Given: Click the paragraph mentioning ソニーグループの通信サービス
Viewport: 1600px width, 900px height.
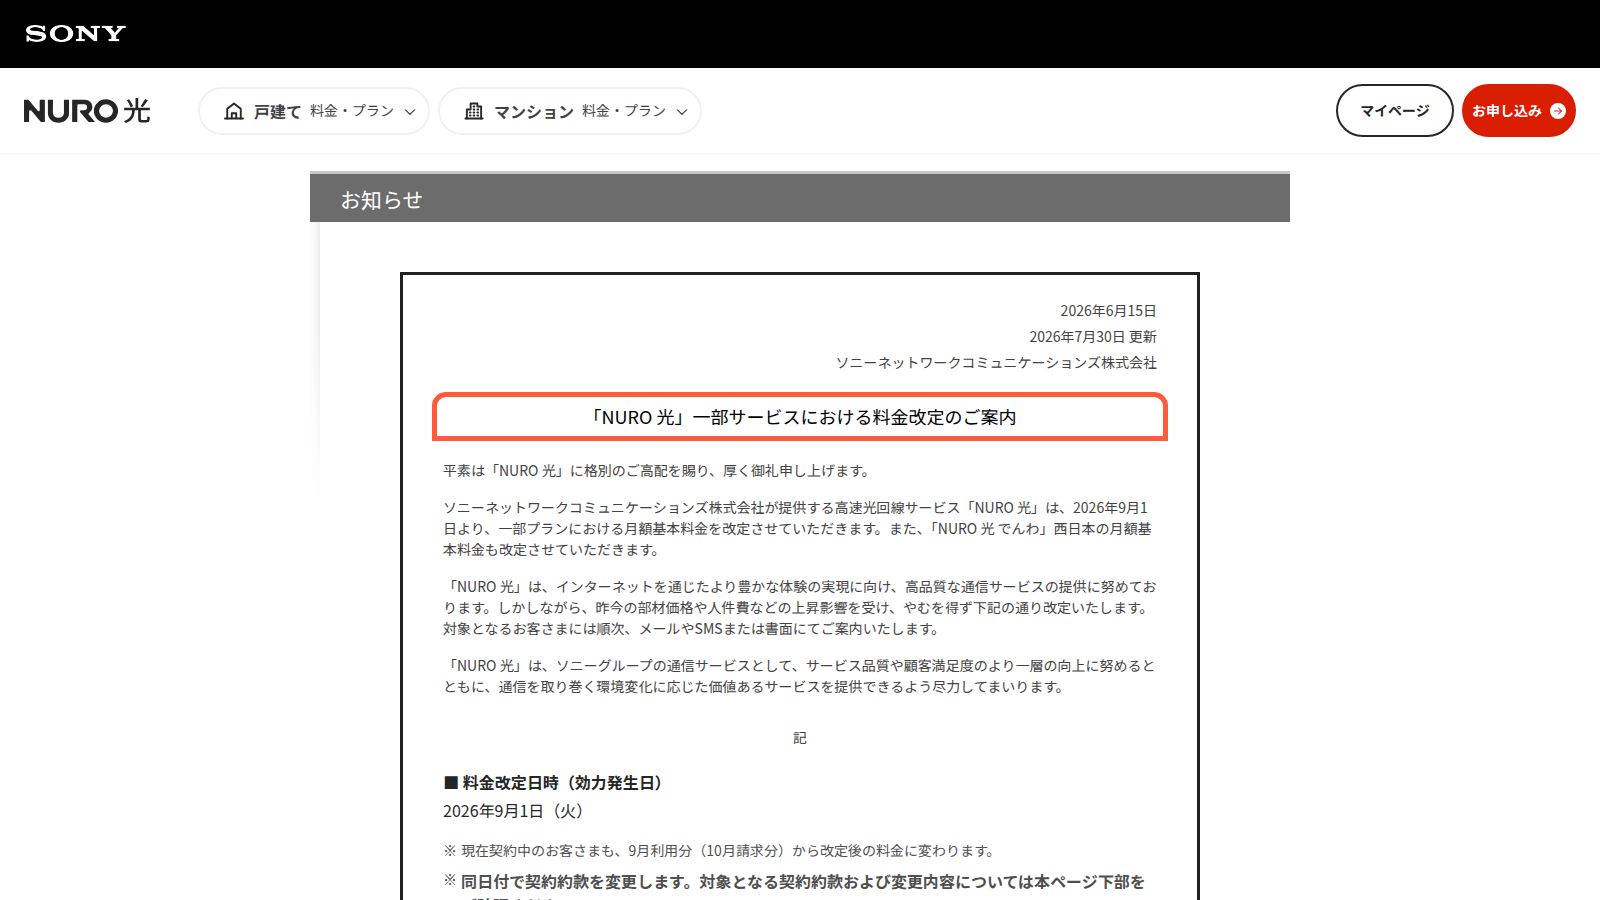Looking at the screenshot, I should pyautogui.click(x=799, y=676).
